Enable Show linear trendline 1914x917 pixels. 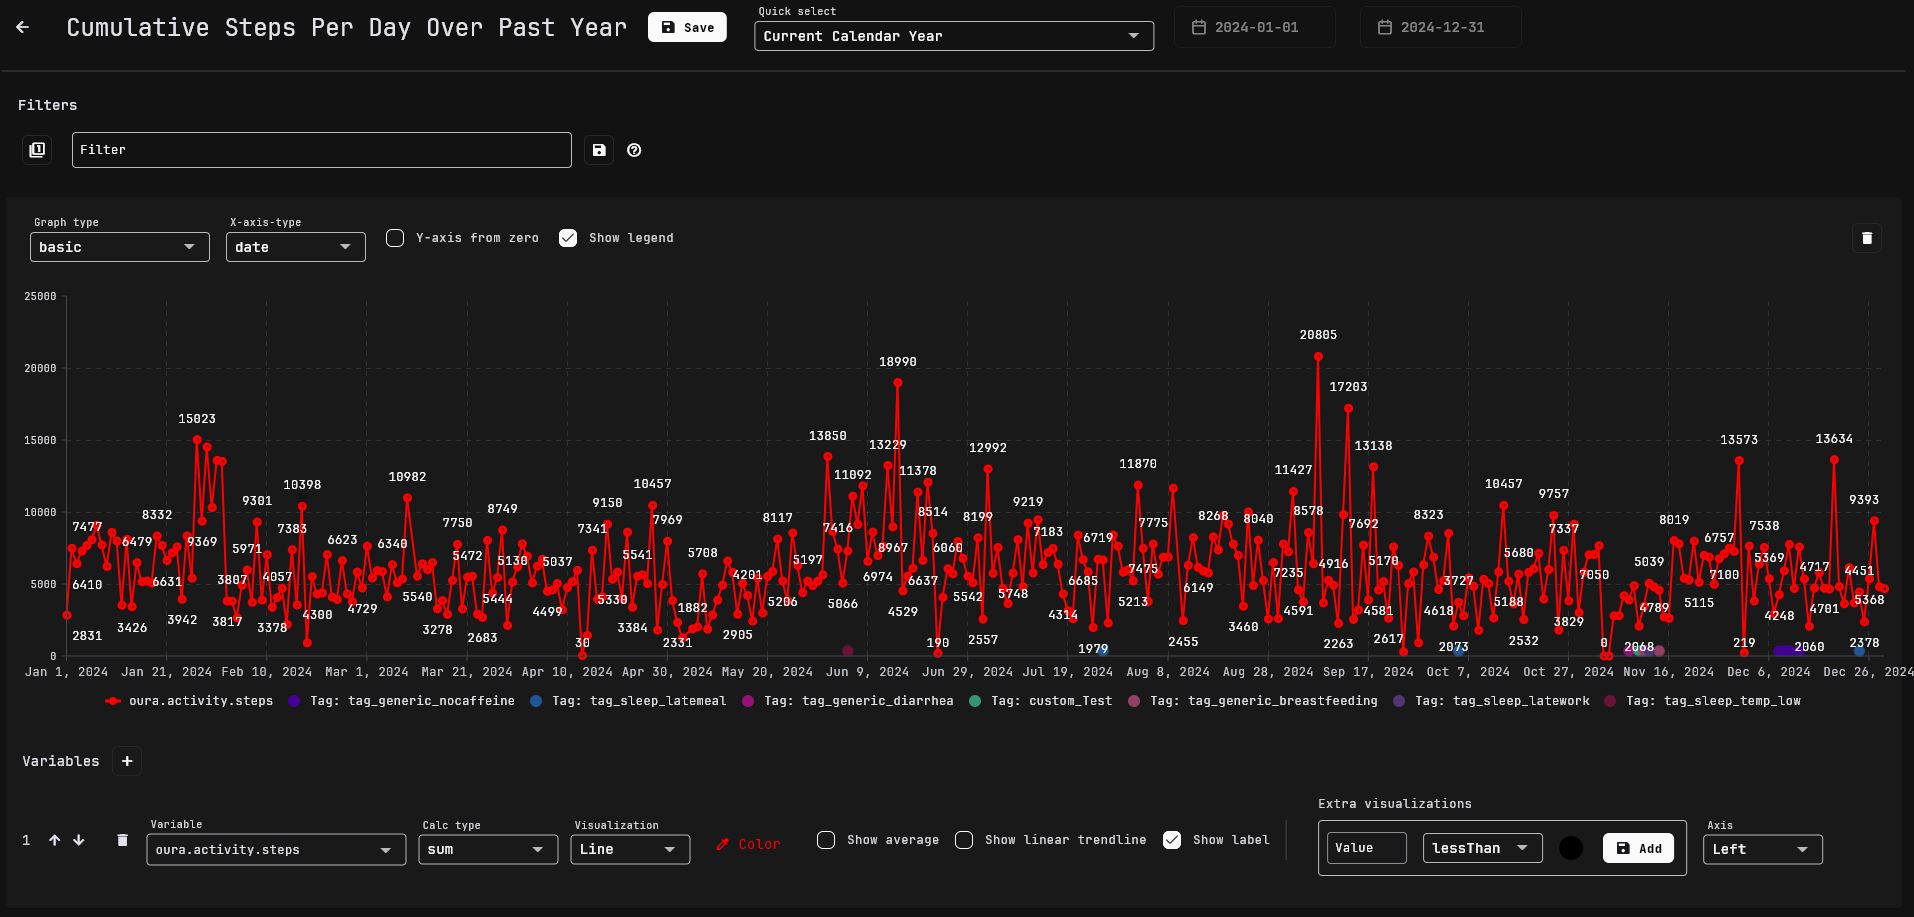coord(963,840)
